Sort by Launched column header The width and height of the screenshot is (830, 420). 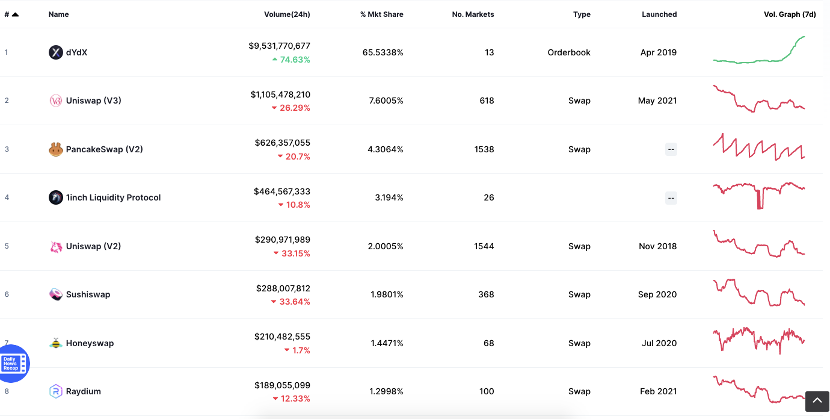click(659, 14)
